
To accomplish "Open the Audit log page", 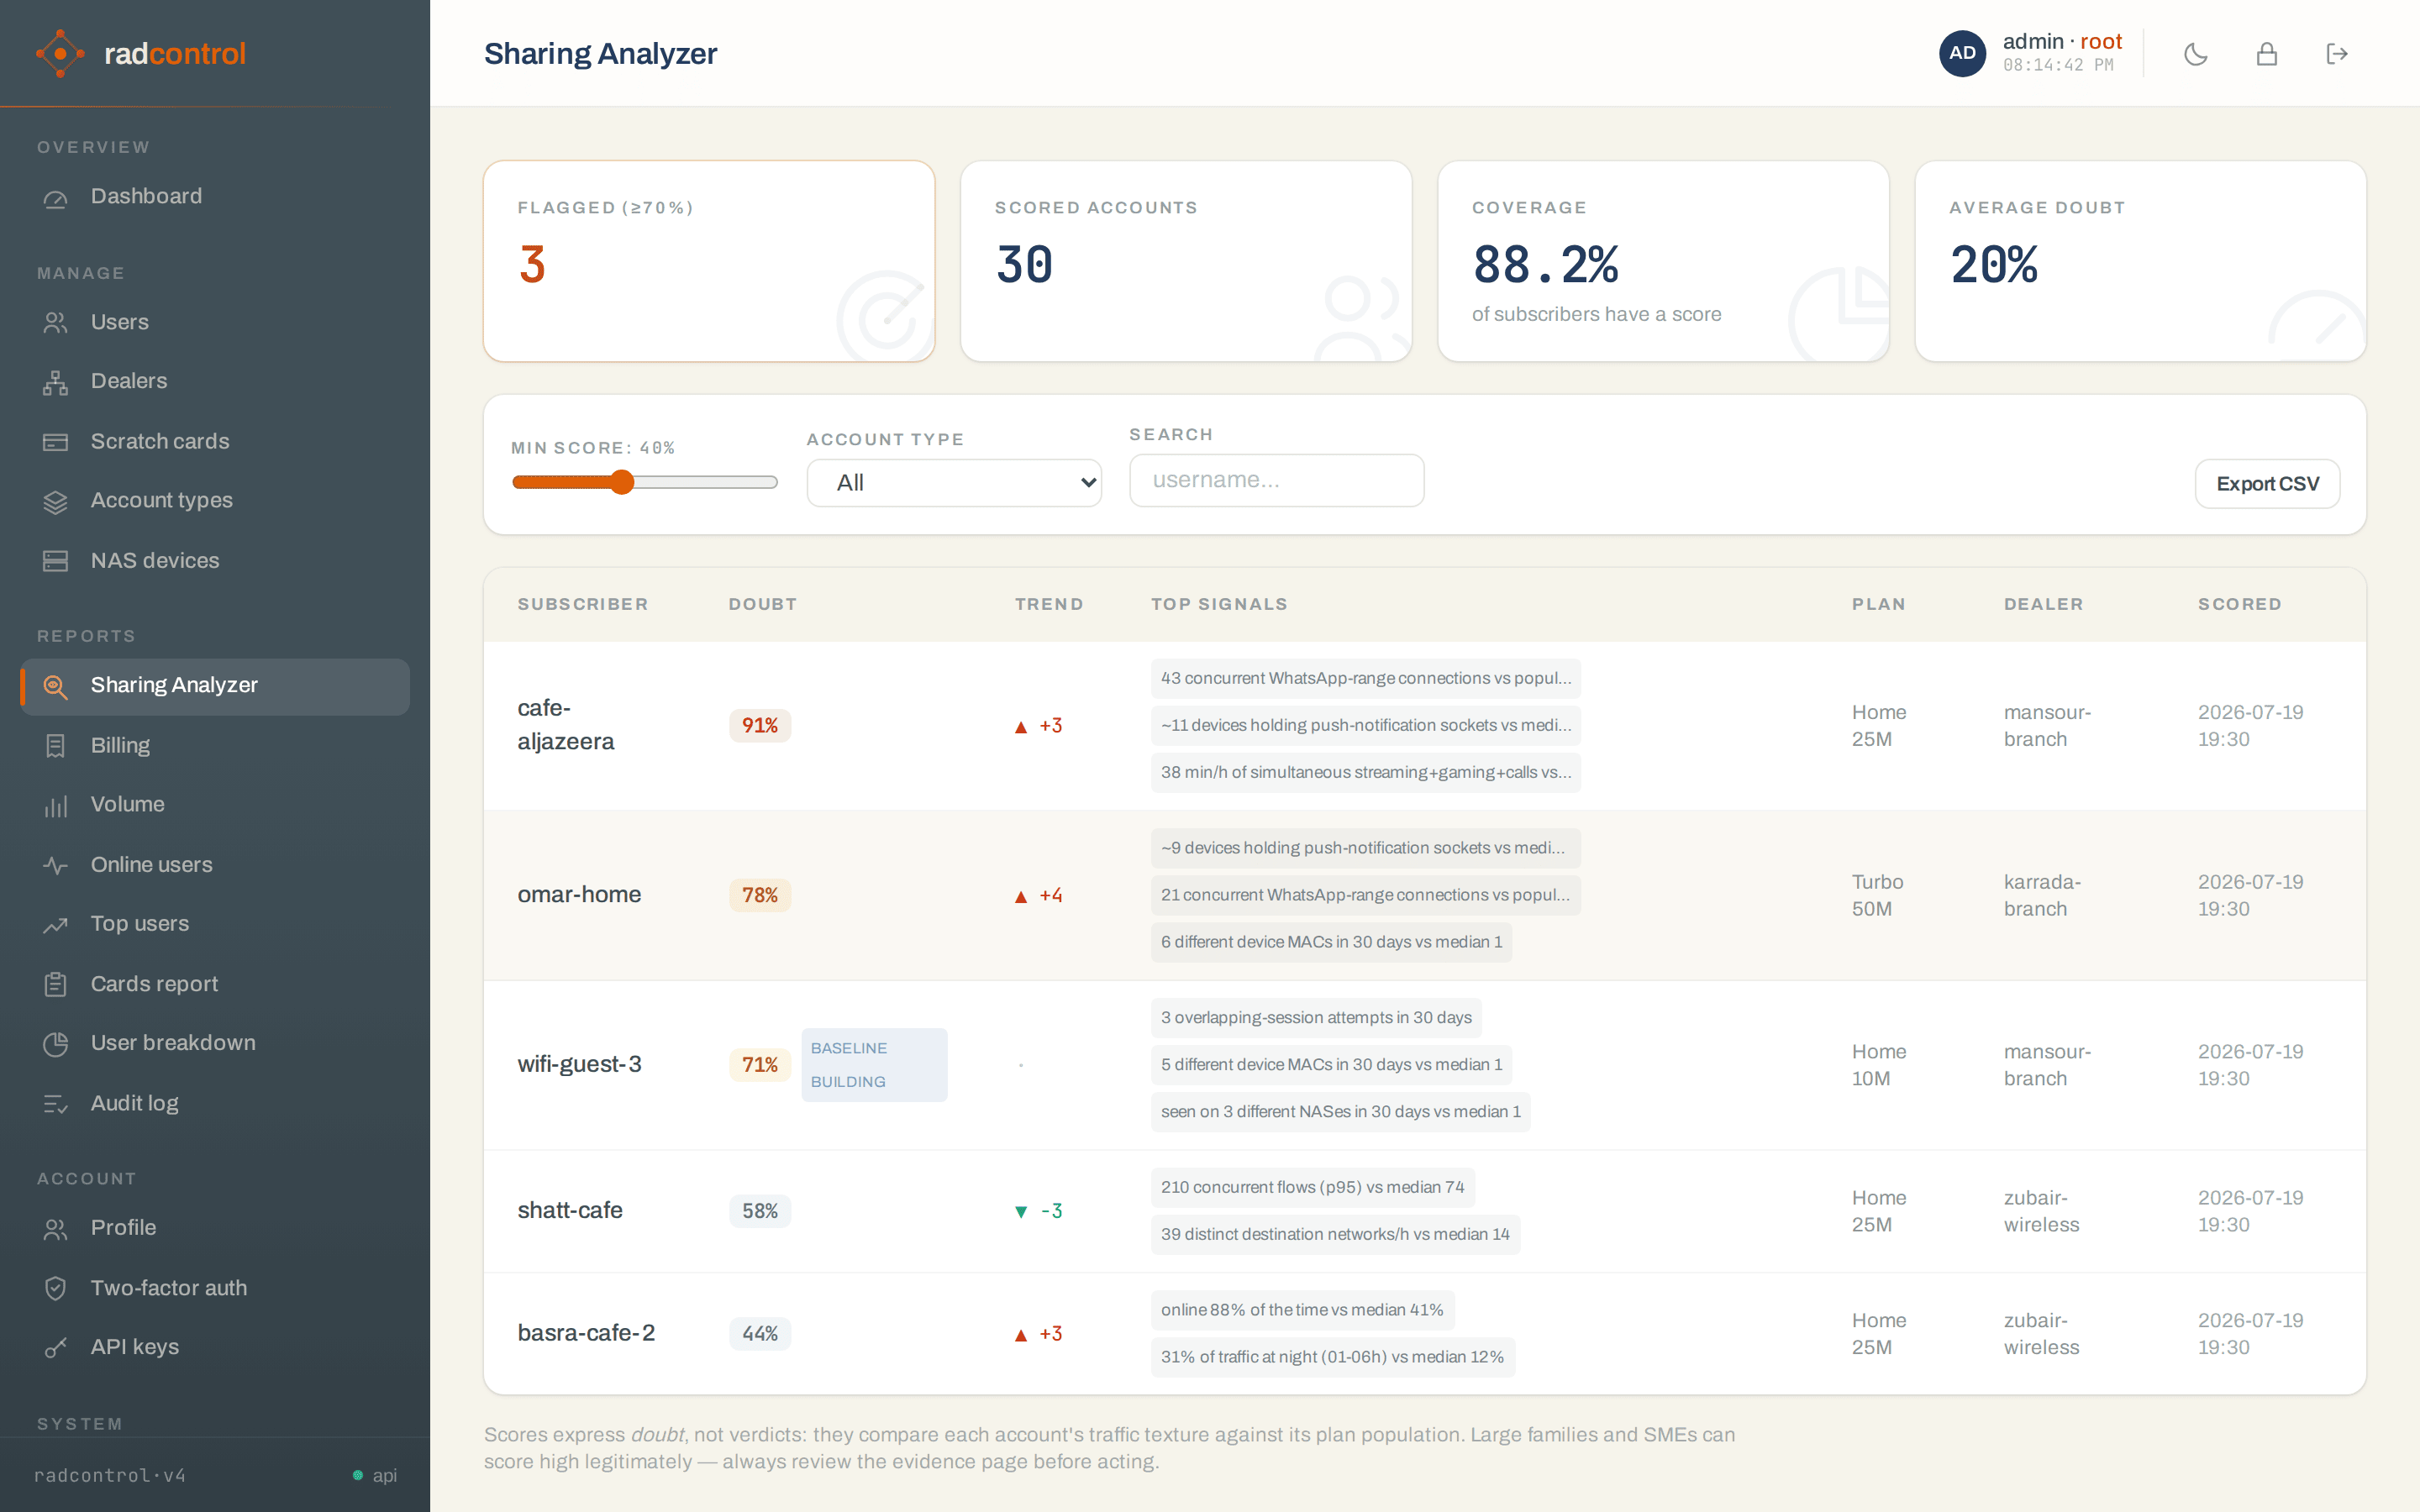I will click(215, 1104).
